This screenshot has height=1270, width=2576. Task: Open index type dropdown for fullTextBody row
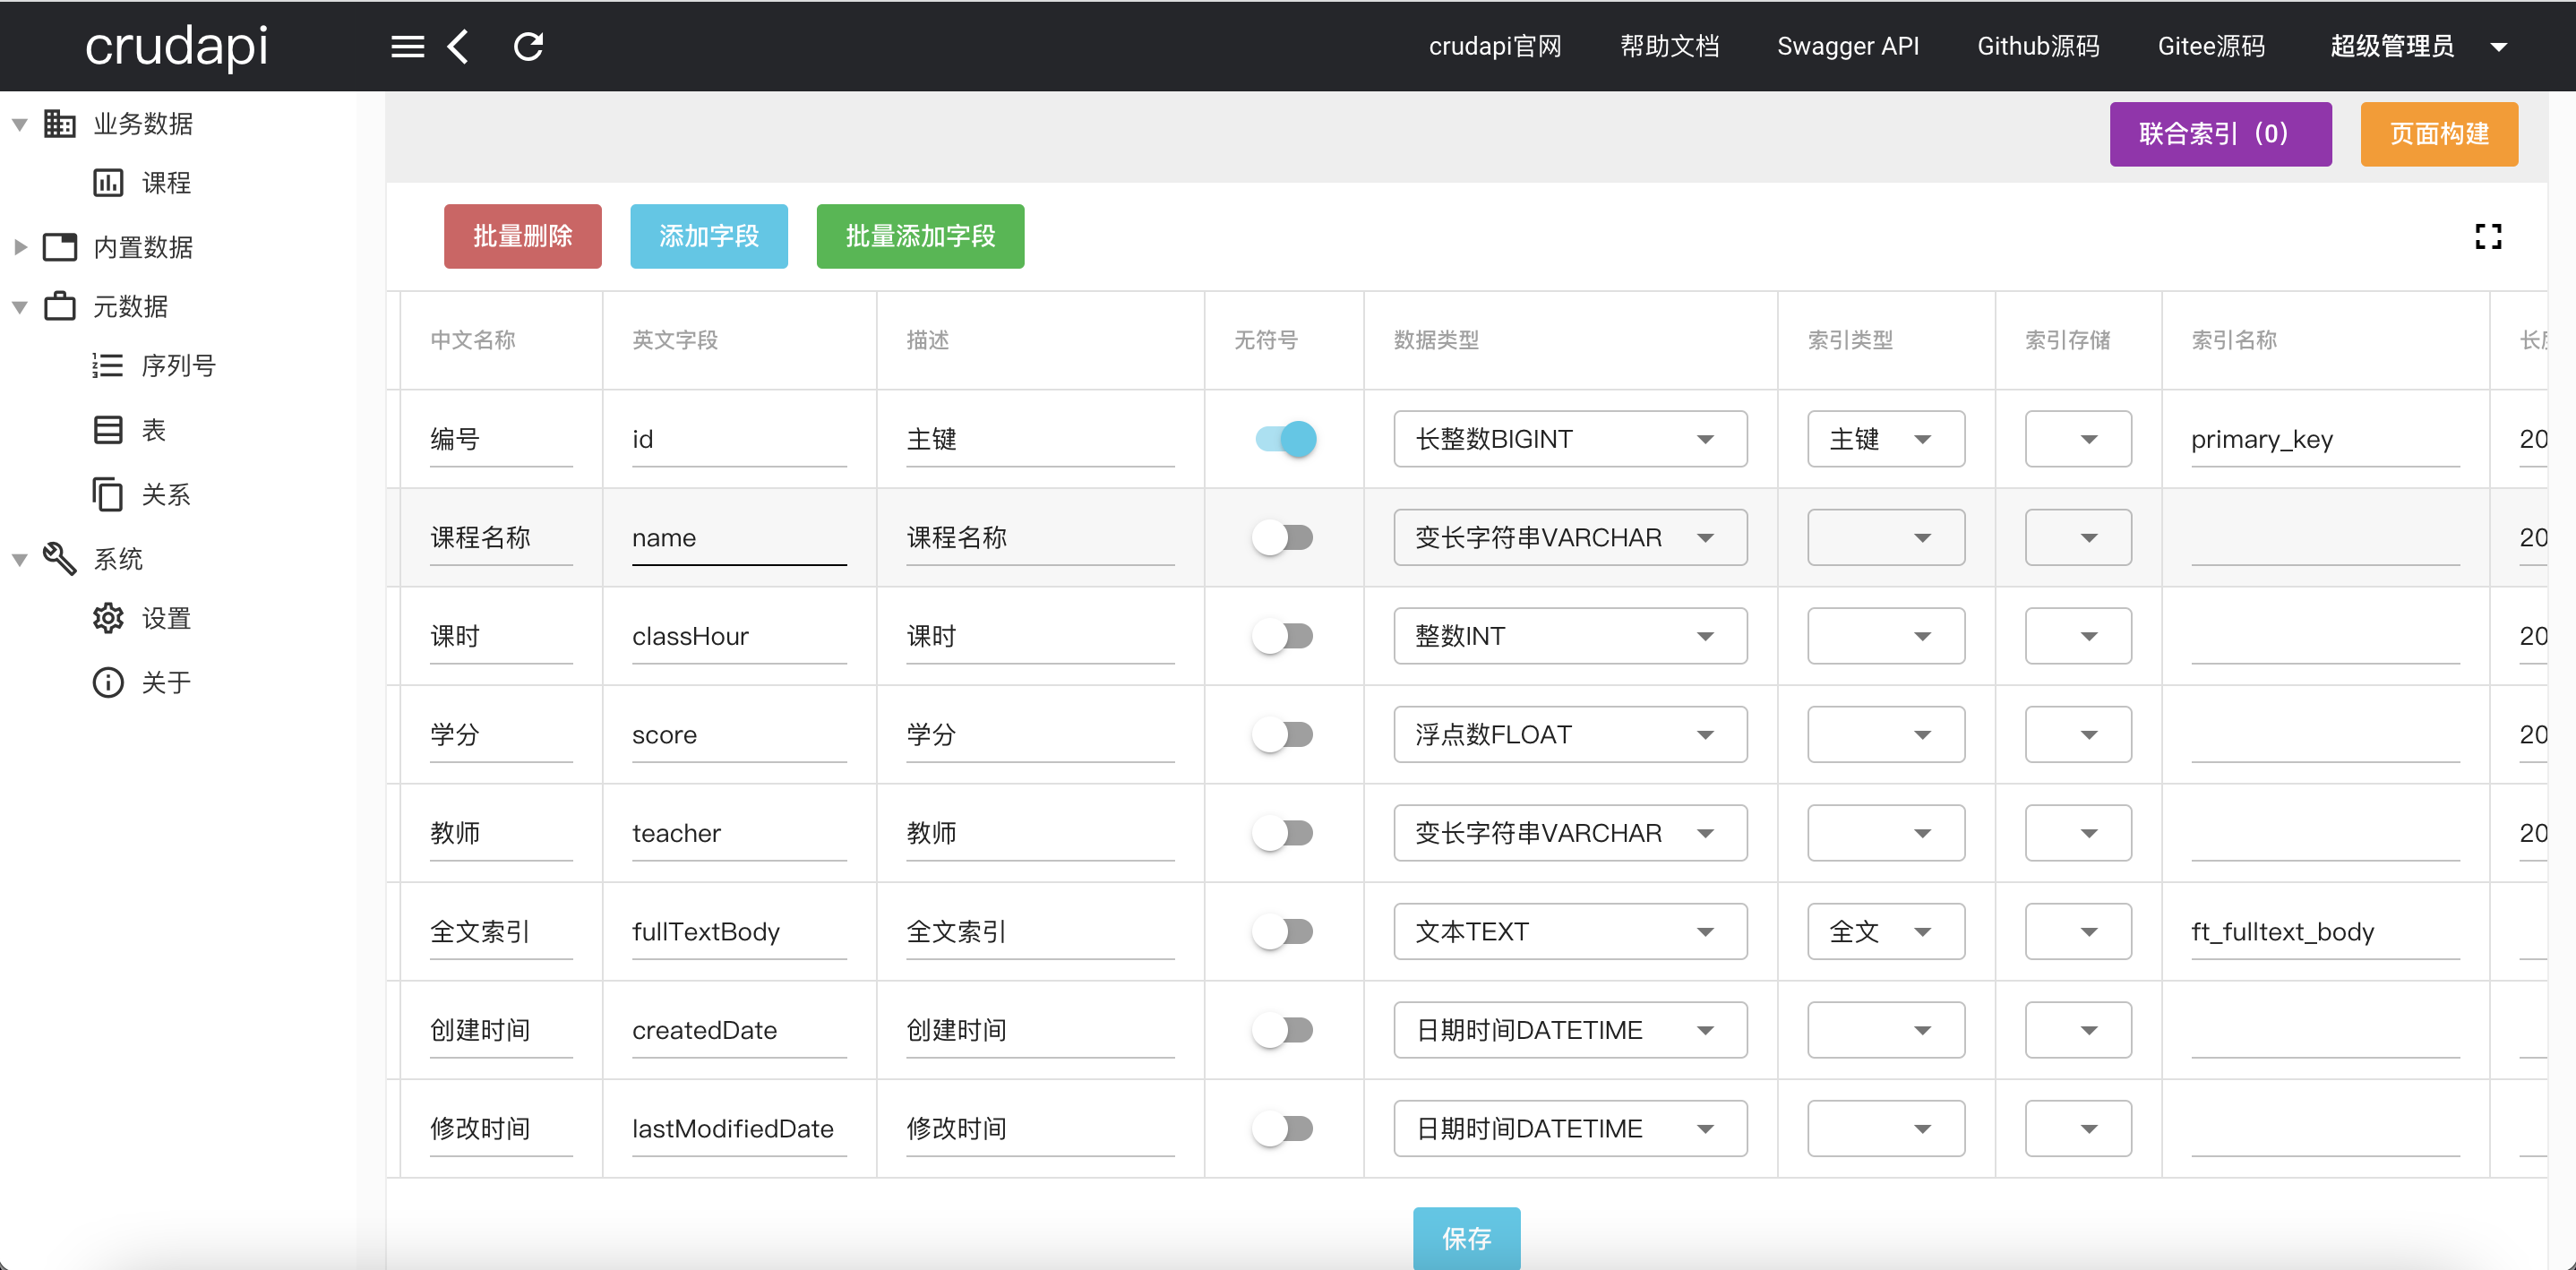click(x=1885, y=932)
